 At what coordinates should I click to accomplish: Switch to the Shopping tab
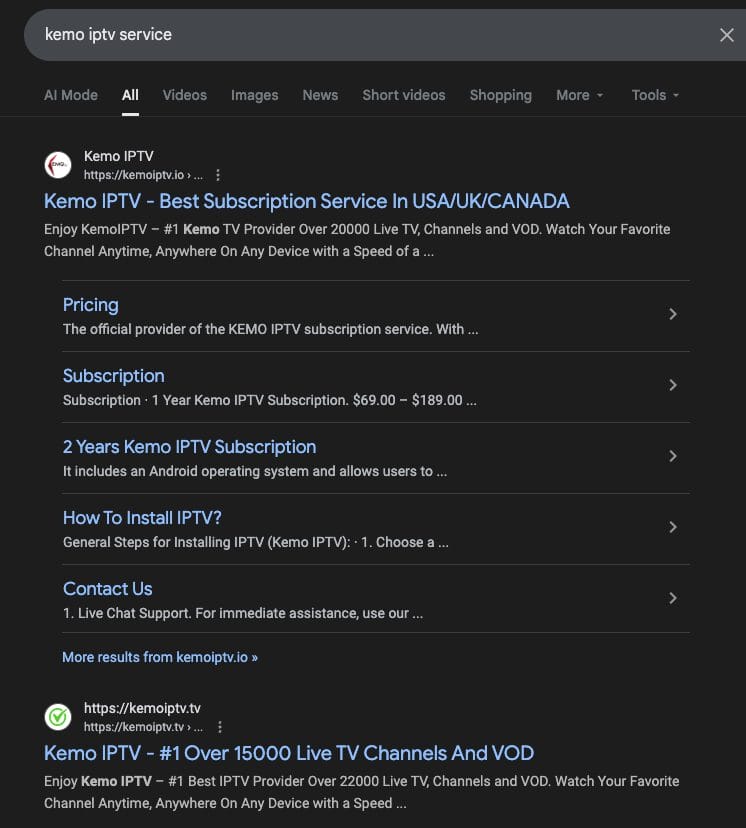click(500, 95)
